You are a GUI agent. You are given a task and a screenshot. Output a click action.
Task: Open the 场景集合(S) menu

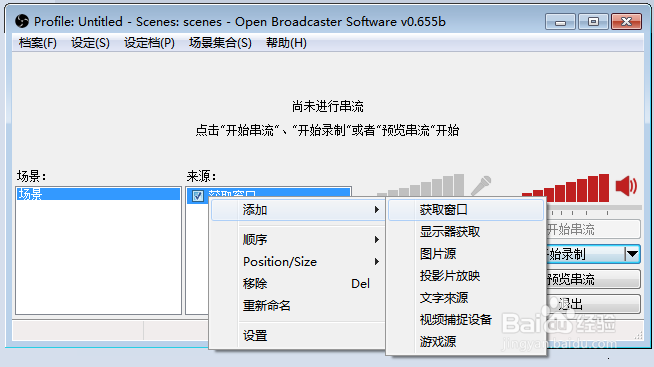pos(220,43)
